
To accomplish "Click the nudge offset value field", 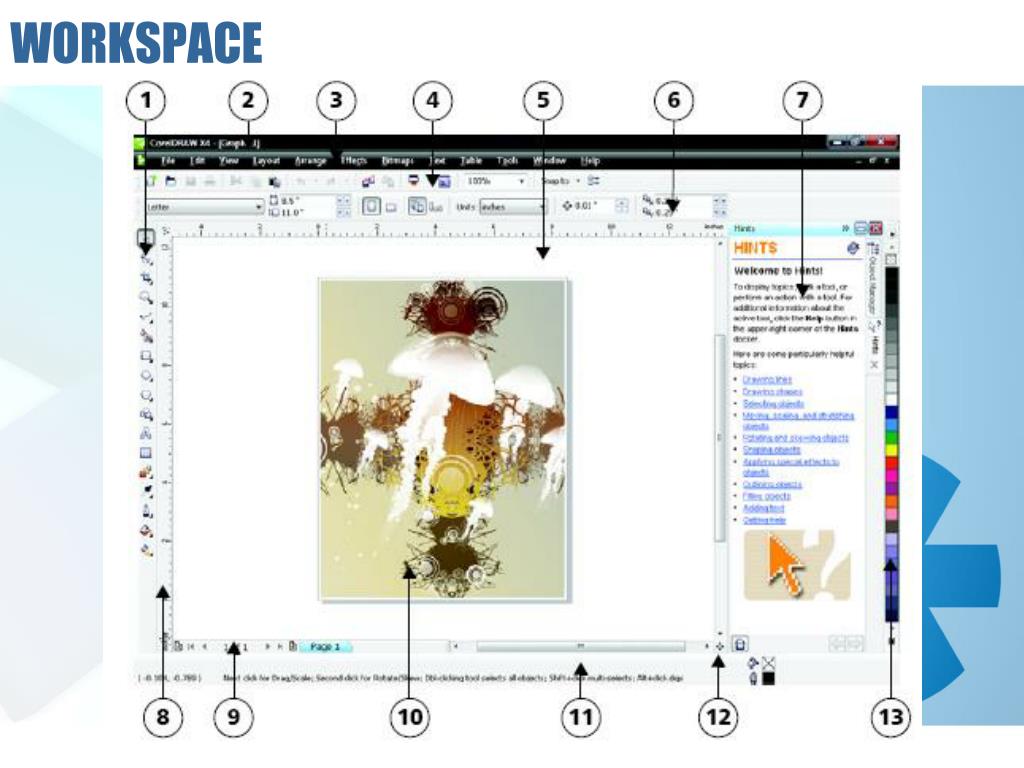I will (x=588, y=206).
